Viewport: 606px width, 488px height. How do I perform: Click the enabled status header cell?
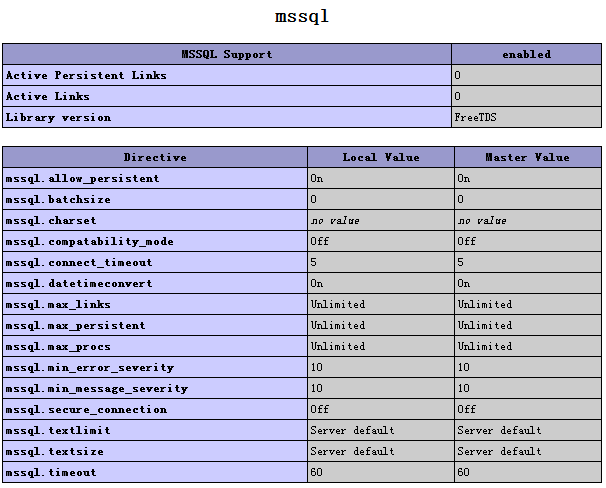click(526, 54)
